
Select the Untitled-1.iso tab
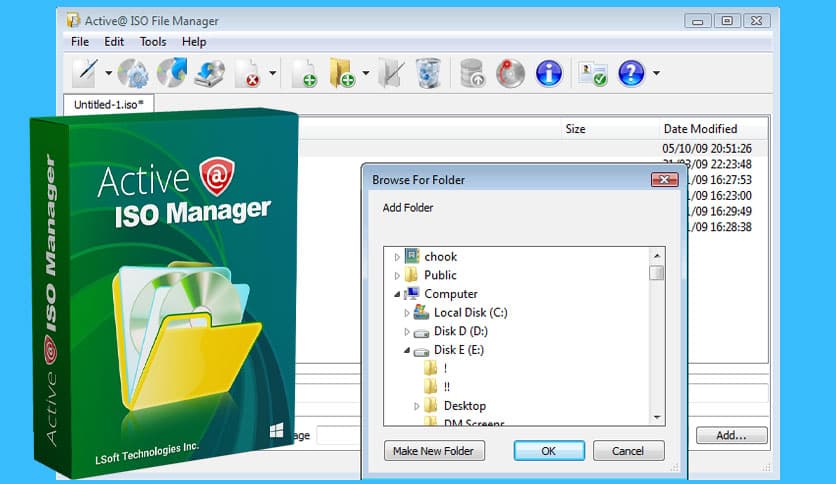point(109,104)
